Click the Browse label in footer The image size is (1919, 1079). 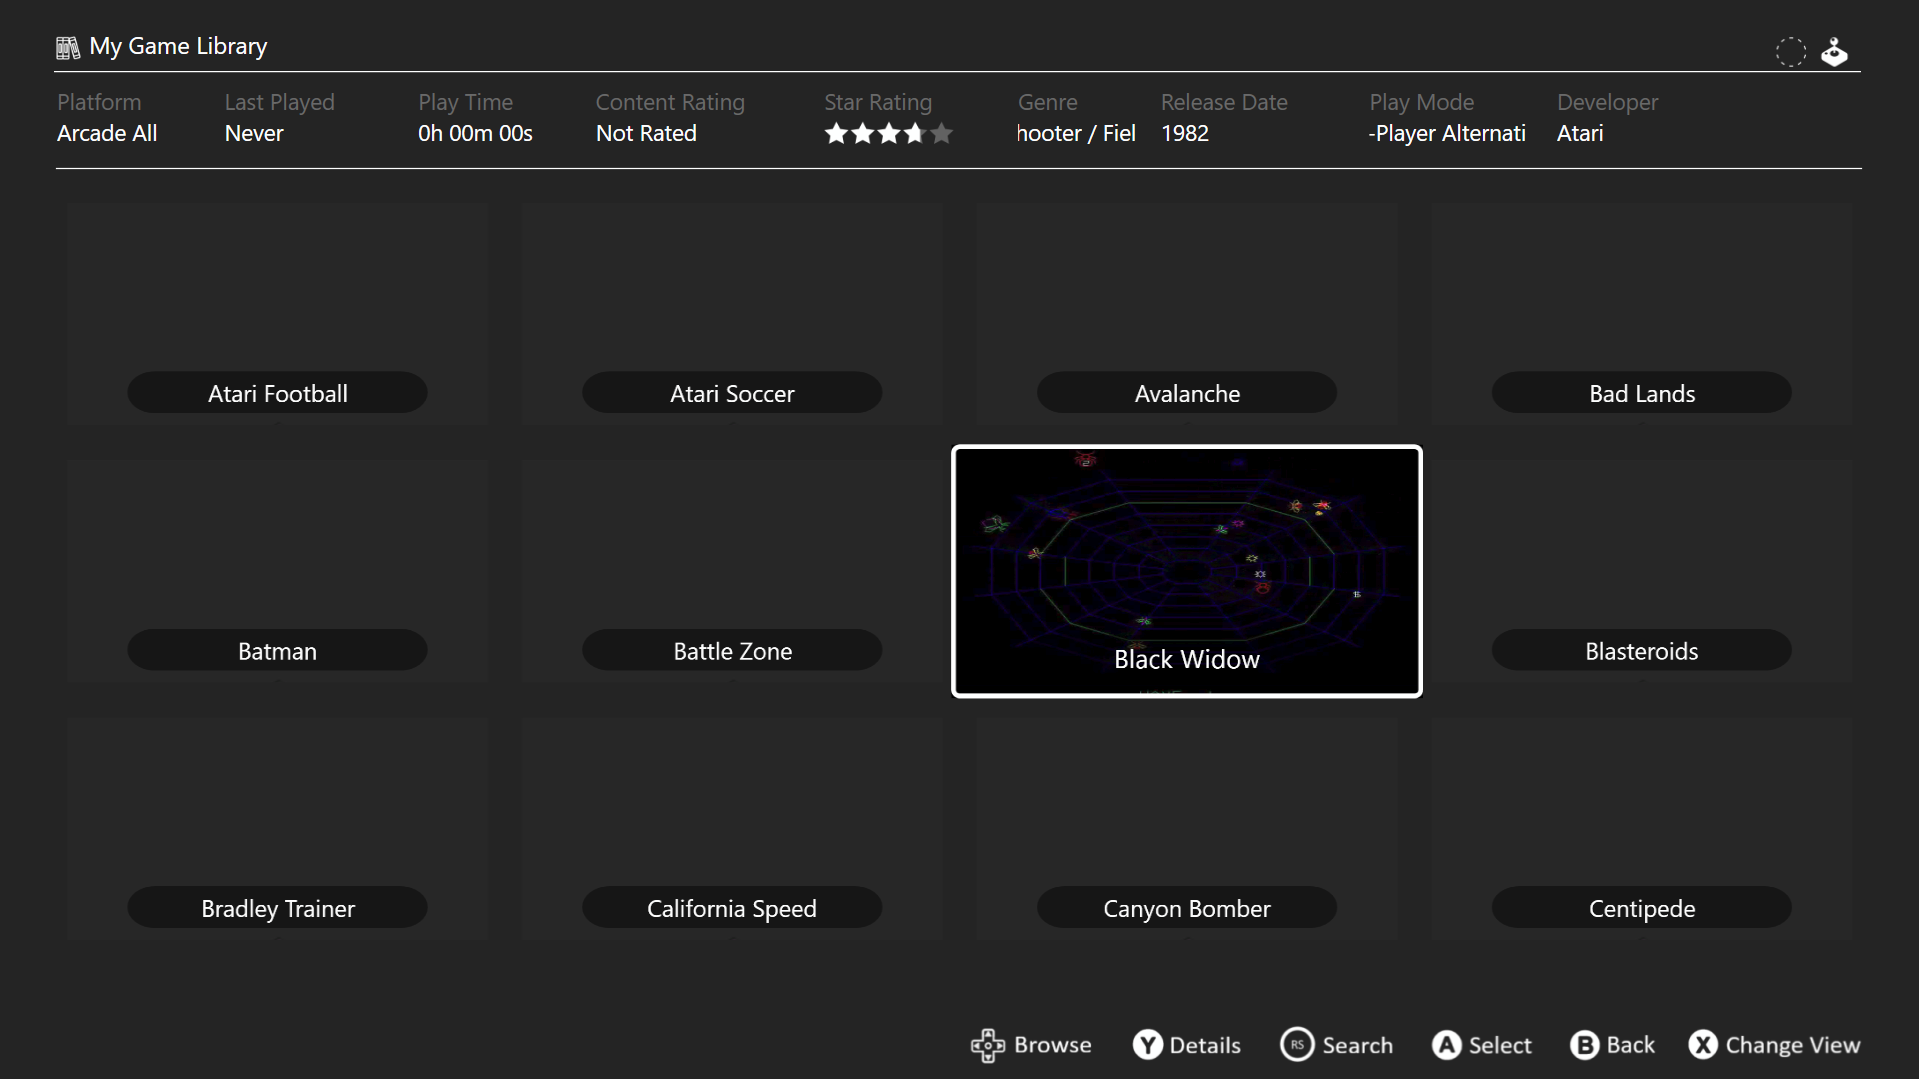(x=1052, y=1045)
